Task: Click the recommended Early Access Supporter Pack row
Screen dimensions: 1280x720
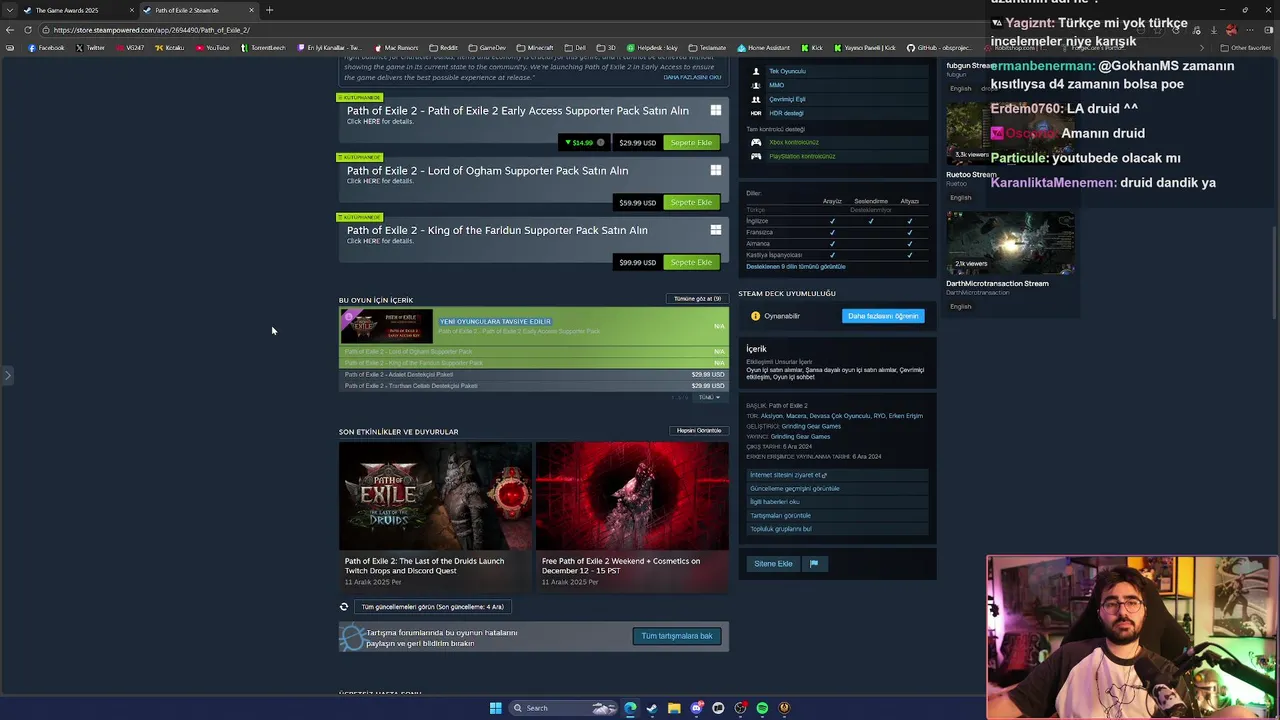Action: (534, 327)
